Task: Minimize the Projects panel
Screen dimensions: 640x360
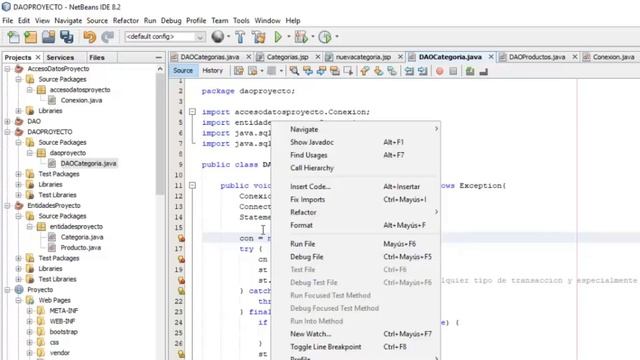Action: tap(158, 58)
